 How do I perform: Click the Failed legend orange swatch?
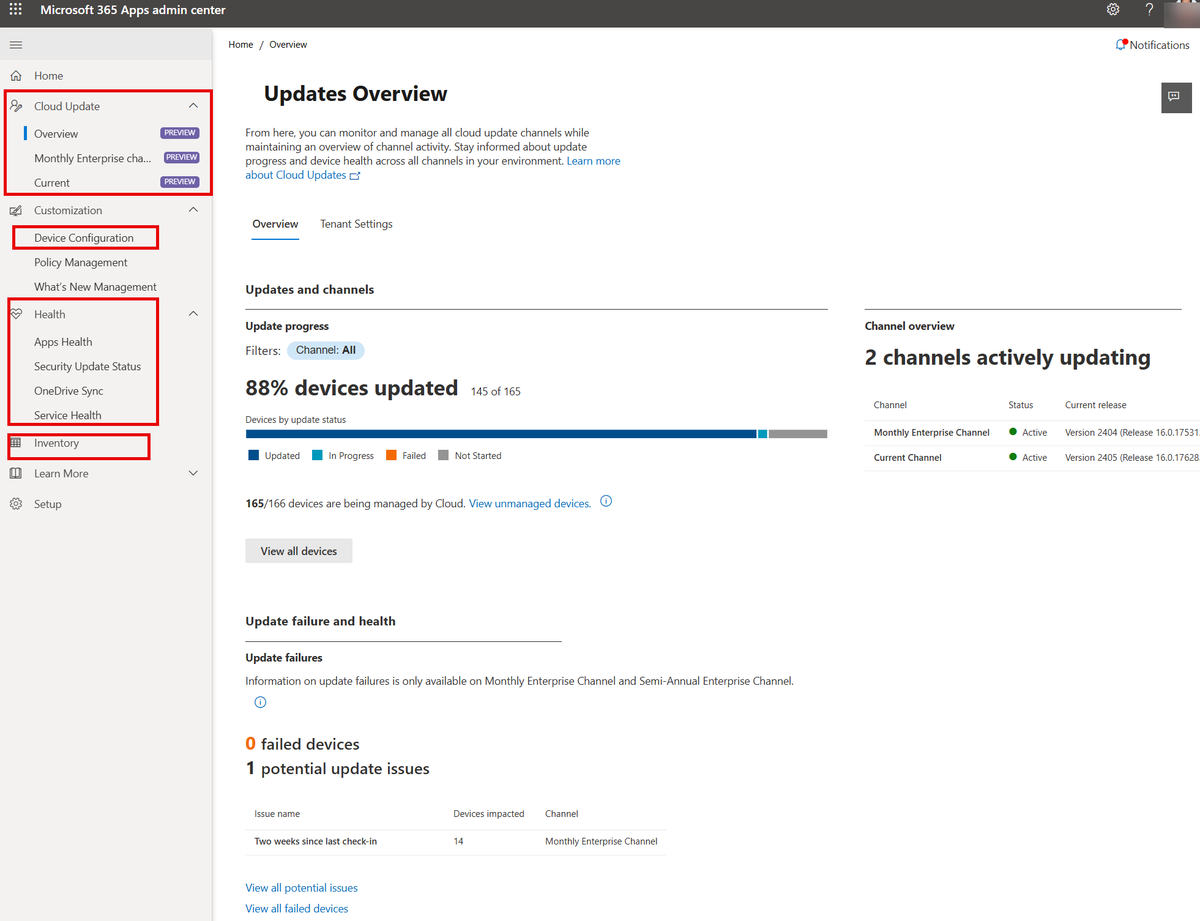click(x=391, y=456)
